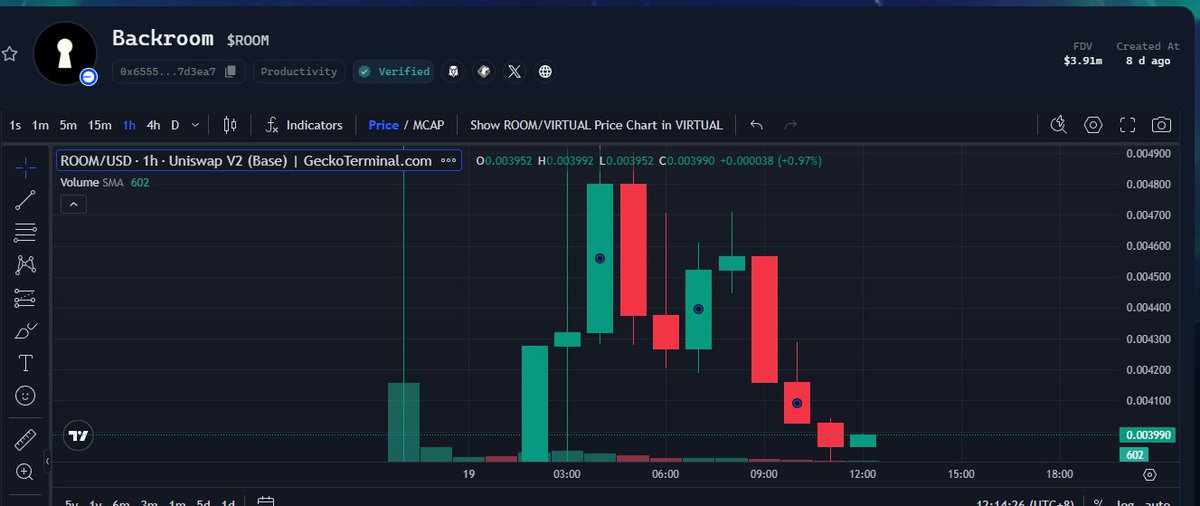Select the 1h timeframe

pyautogui.click(x=129, y=125)
